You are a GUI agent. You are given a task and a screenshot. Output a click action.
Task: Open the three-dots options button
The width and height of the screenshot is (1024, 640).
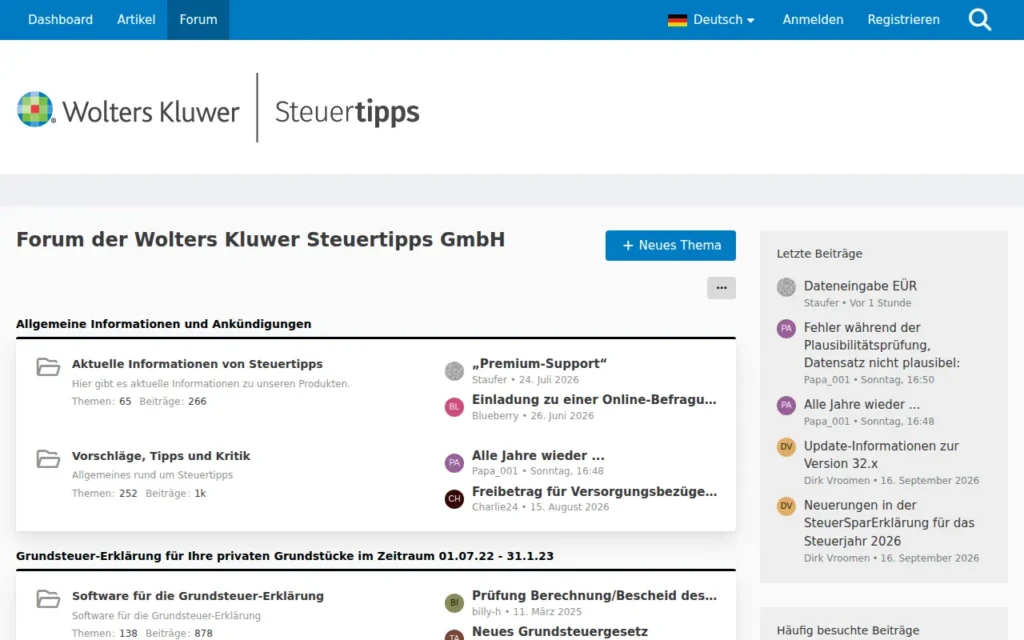tap(721, 288)
